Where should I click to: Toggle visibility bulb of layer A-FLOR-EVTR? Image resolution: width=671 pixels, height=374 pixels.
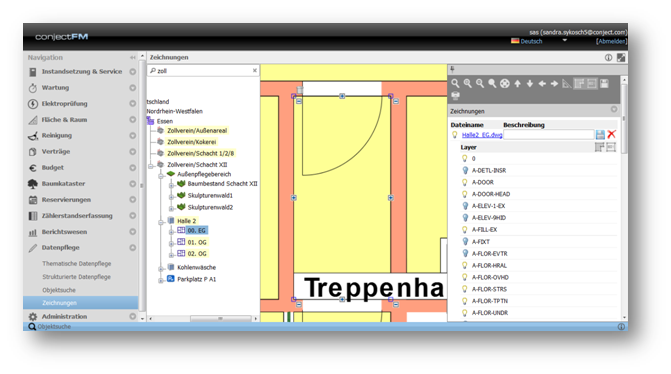[465, 253]
